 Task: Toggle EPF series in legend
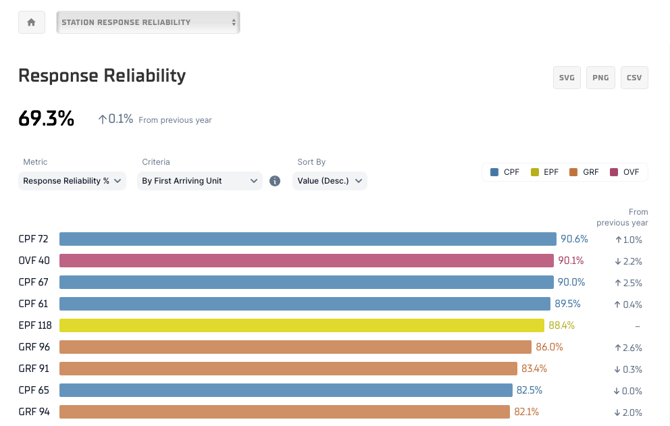(544, 172)
